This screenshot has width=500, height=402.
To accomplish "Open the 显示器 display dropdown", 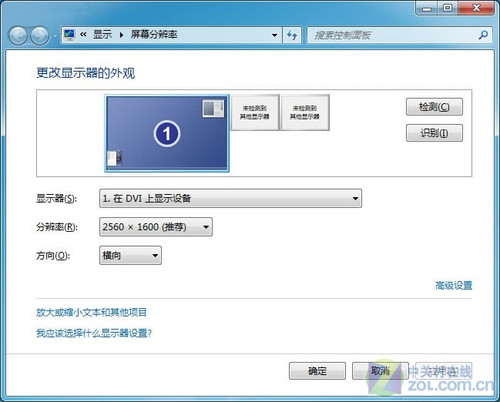I will 230,198.
